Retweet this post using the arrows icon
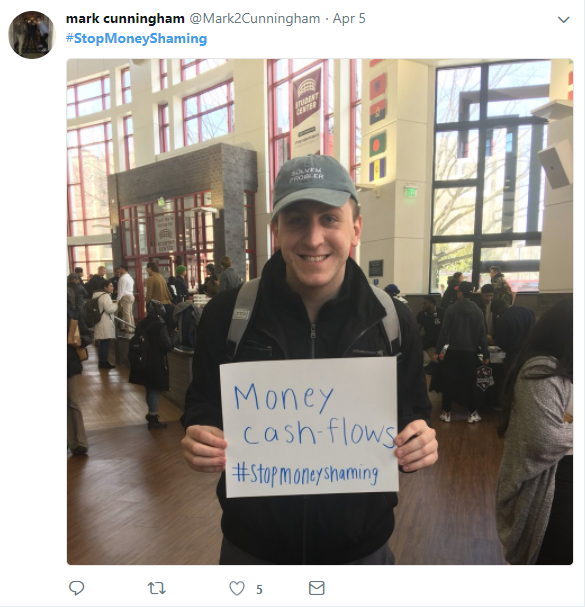Image resolution: width=585 pixels, height=607 pixels. click(157, 588)
